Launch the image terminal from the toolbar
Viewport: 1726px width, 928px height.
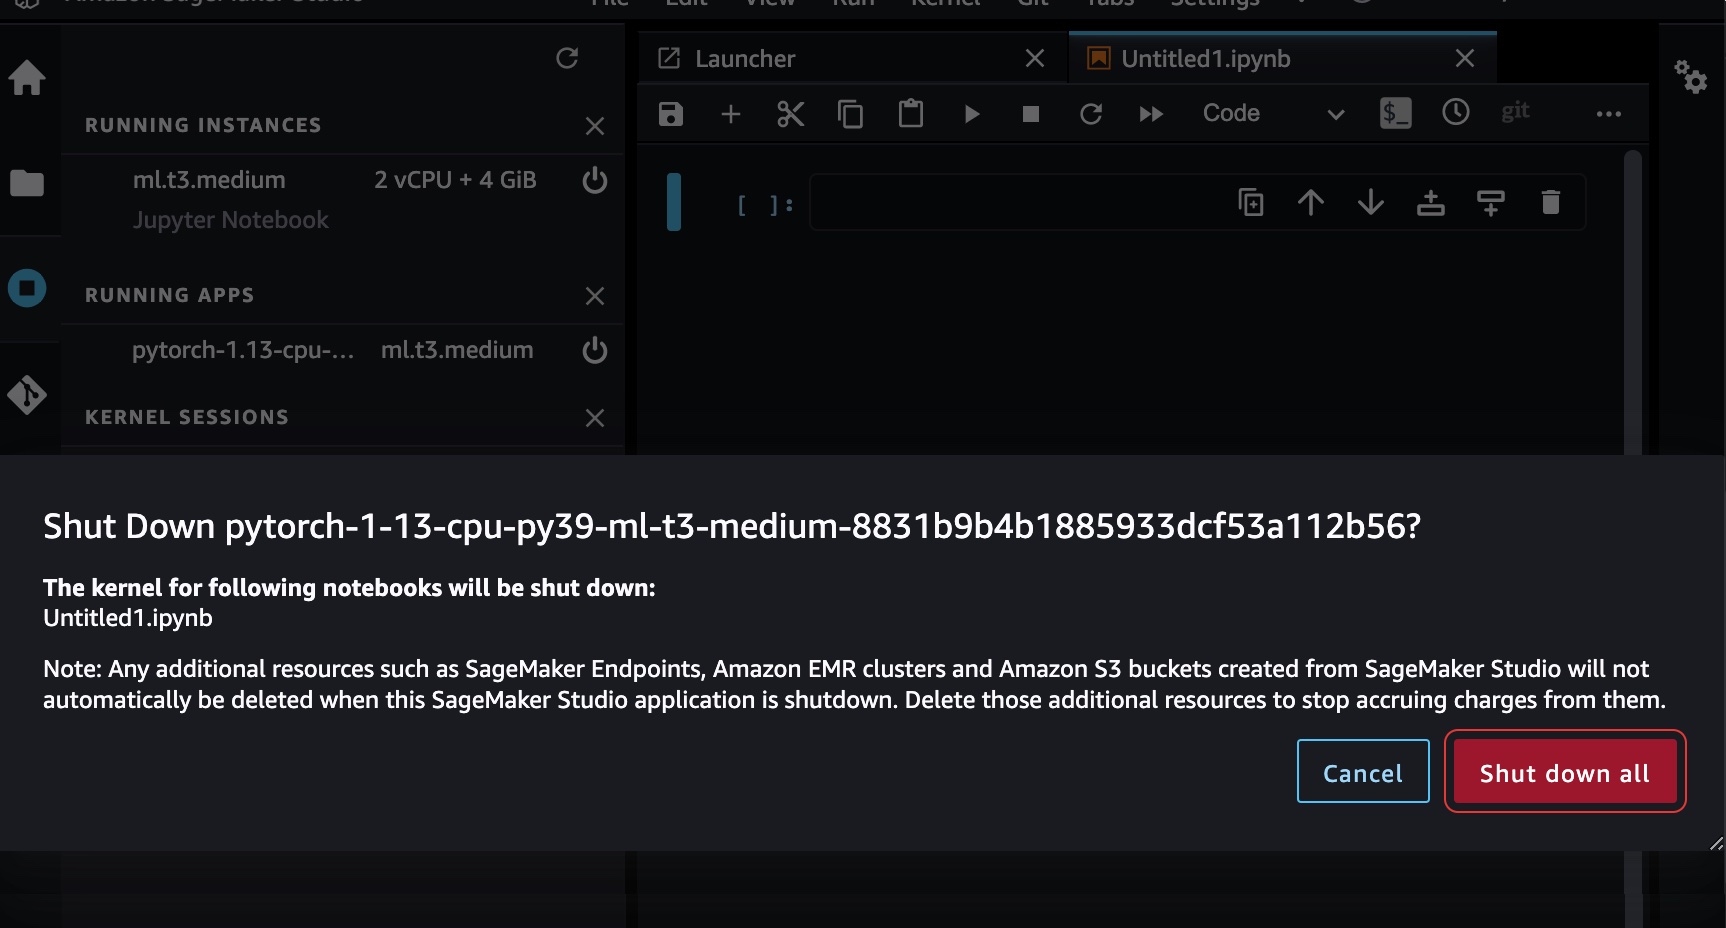(1396, 113)
